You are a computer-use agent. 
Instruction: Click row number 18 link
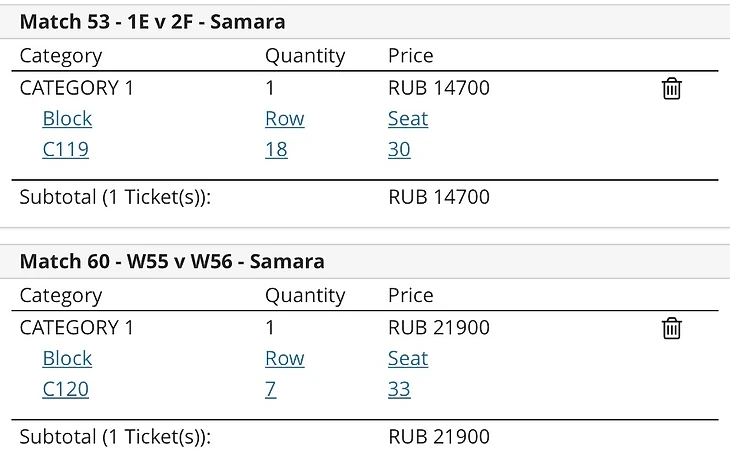pos(276,150)
